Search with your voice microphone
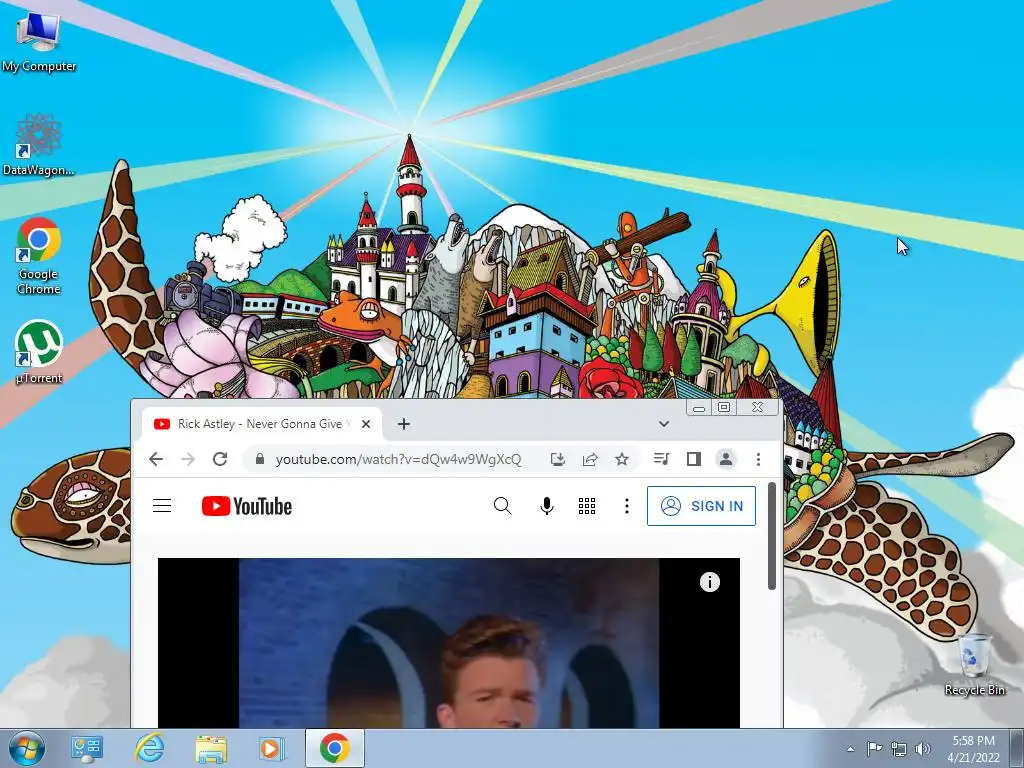Screen dimensions: 1024x768 (547, 505)
